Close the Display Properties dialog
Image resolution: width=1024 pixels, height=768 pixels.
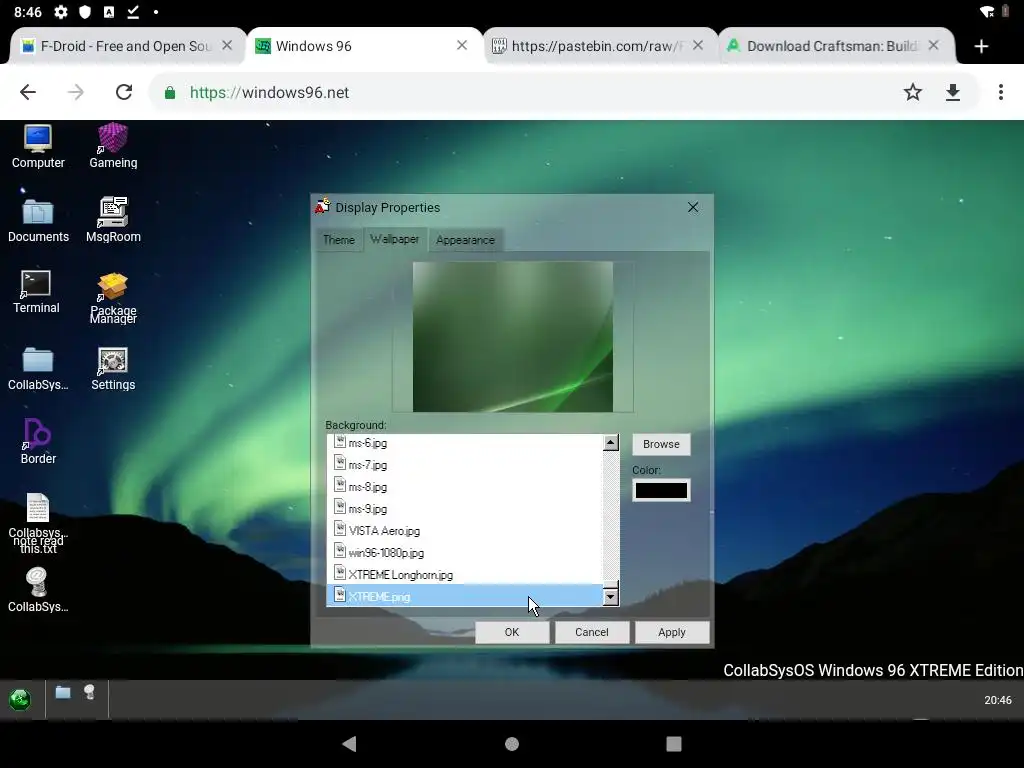click(693, 207)
